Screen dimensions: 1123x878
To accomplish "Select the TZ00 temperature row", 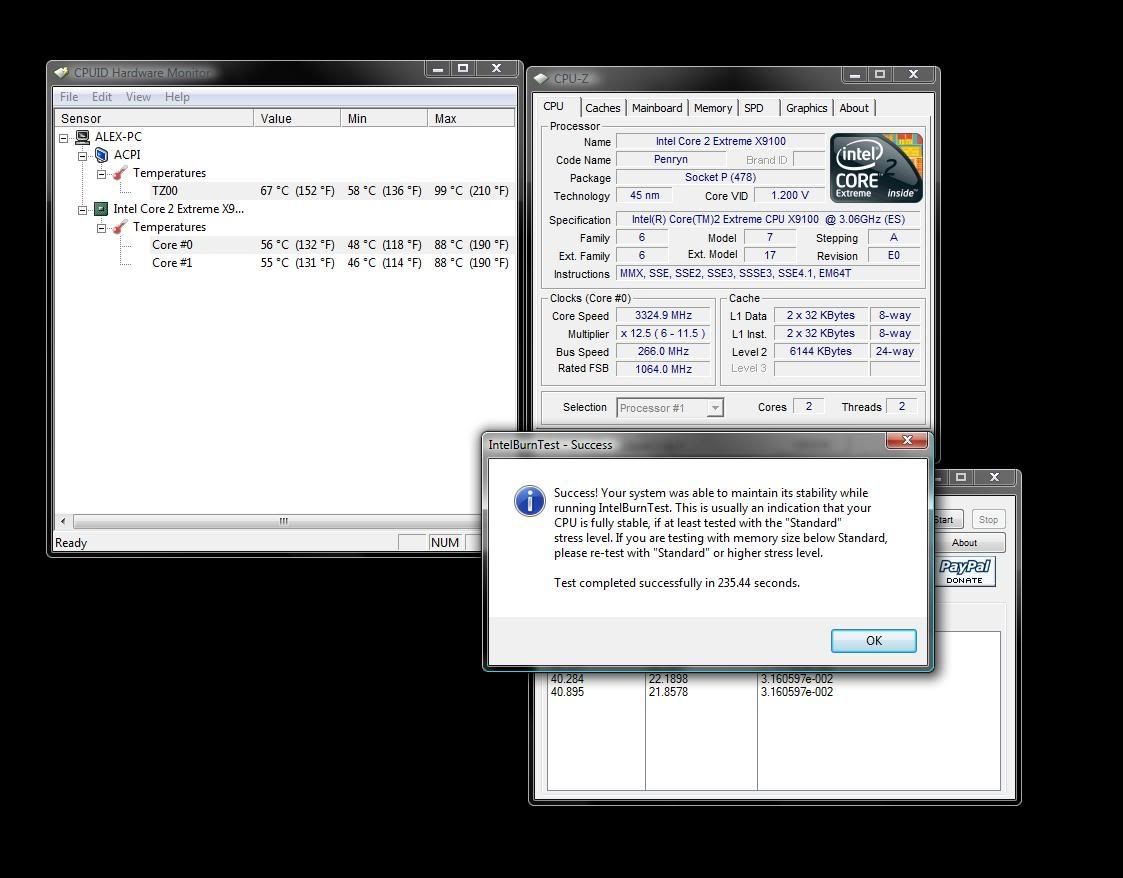I will [x=165, y=191].
